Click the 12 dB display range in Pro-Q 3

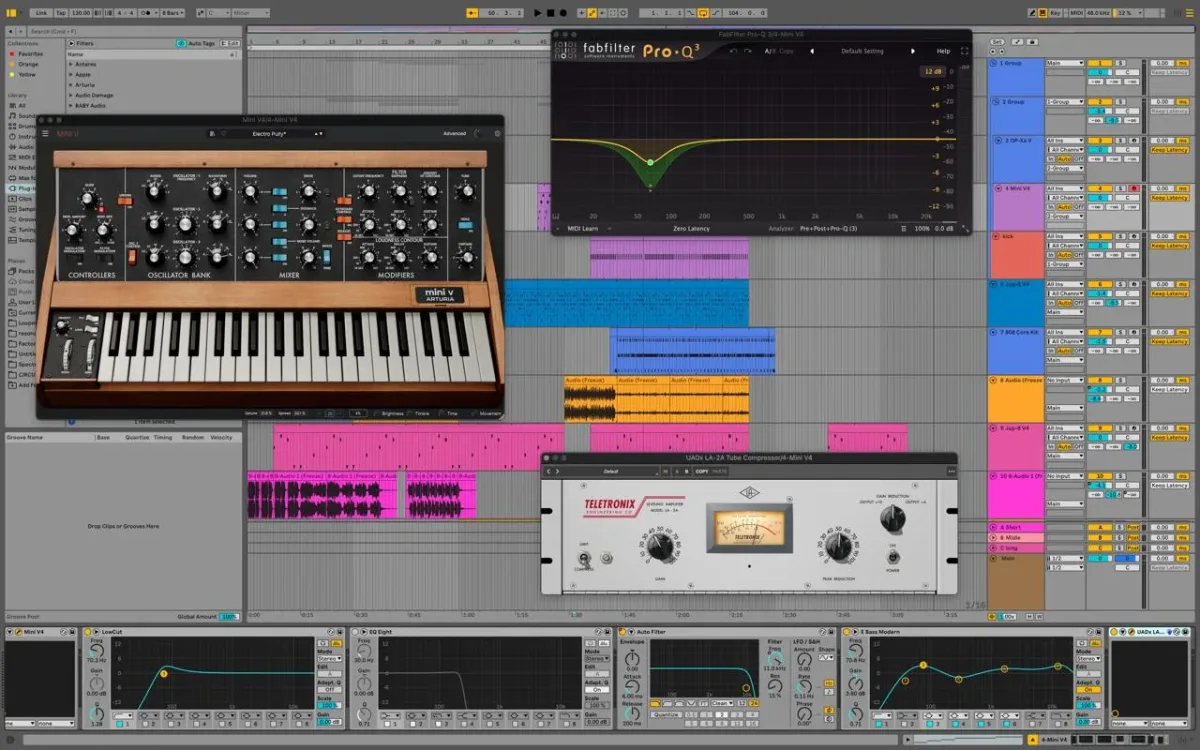click(x=933, y=72)
